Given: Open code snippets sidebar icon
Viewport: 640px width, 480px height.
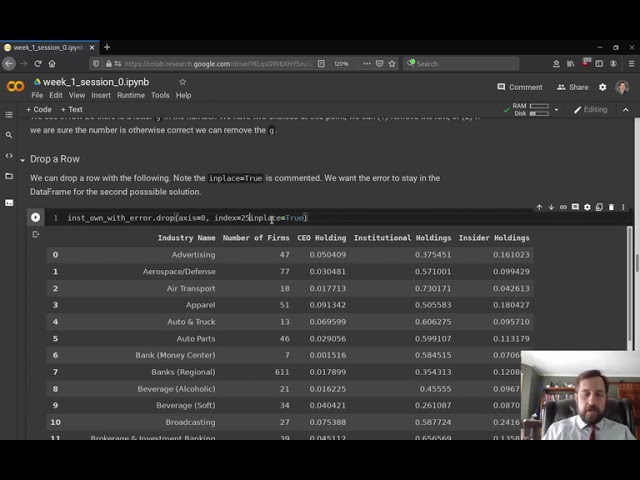Looking at the screenshot, I should click(9, 156).
